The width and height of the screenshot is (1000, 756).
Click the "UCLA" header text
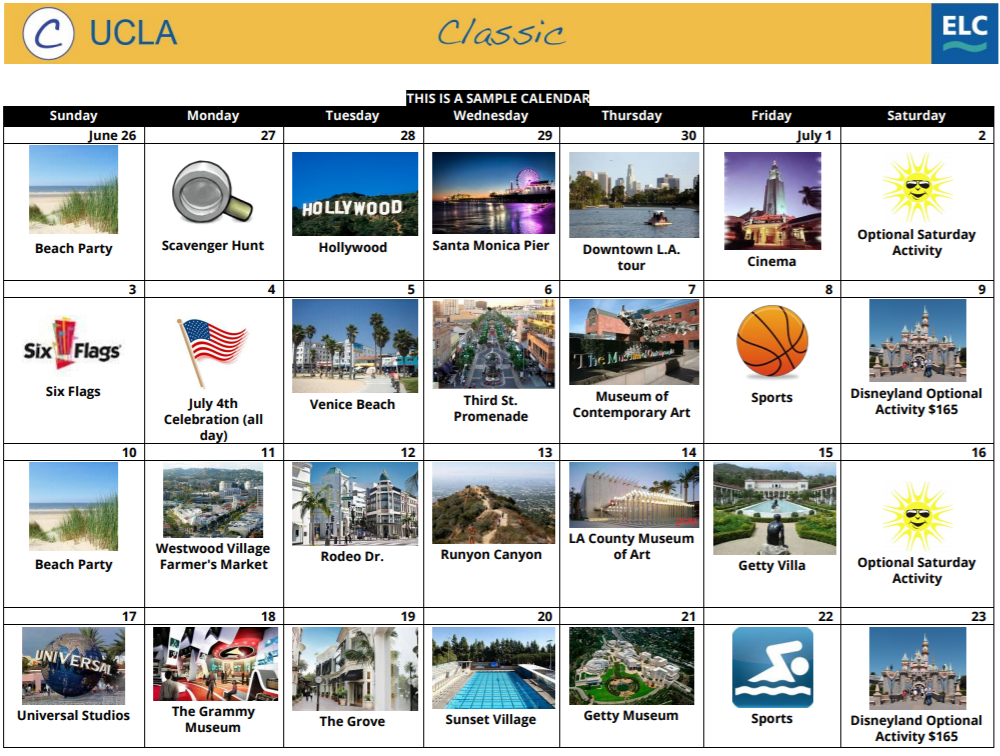(133, 33)
